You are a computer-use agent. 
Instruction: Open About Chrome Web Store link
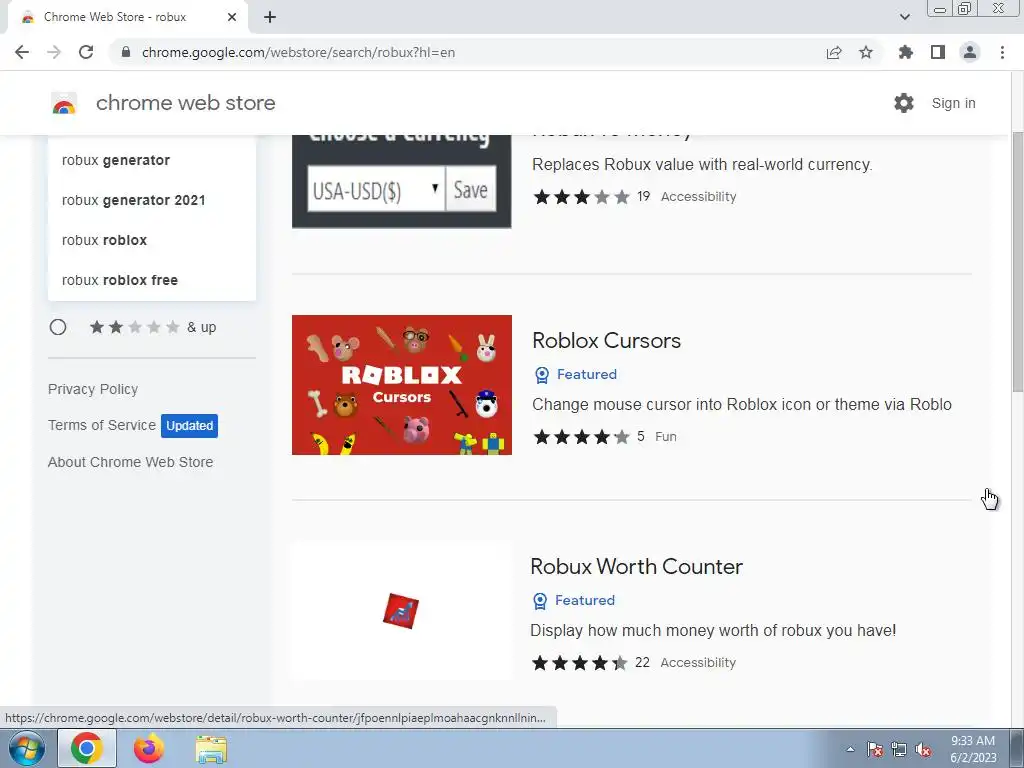(x=131, y=462)
